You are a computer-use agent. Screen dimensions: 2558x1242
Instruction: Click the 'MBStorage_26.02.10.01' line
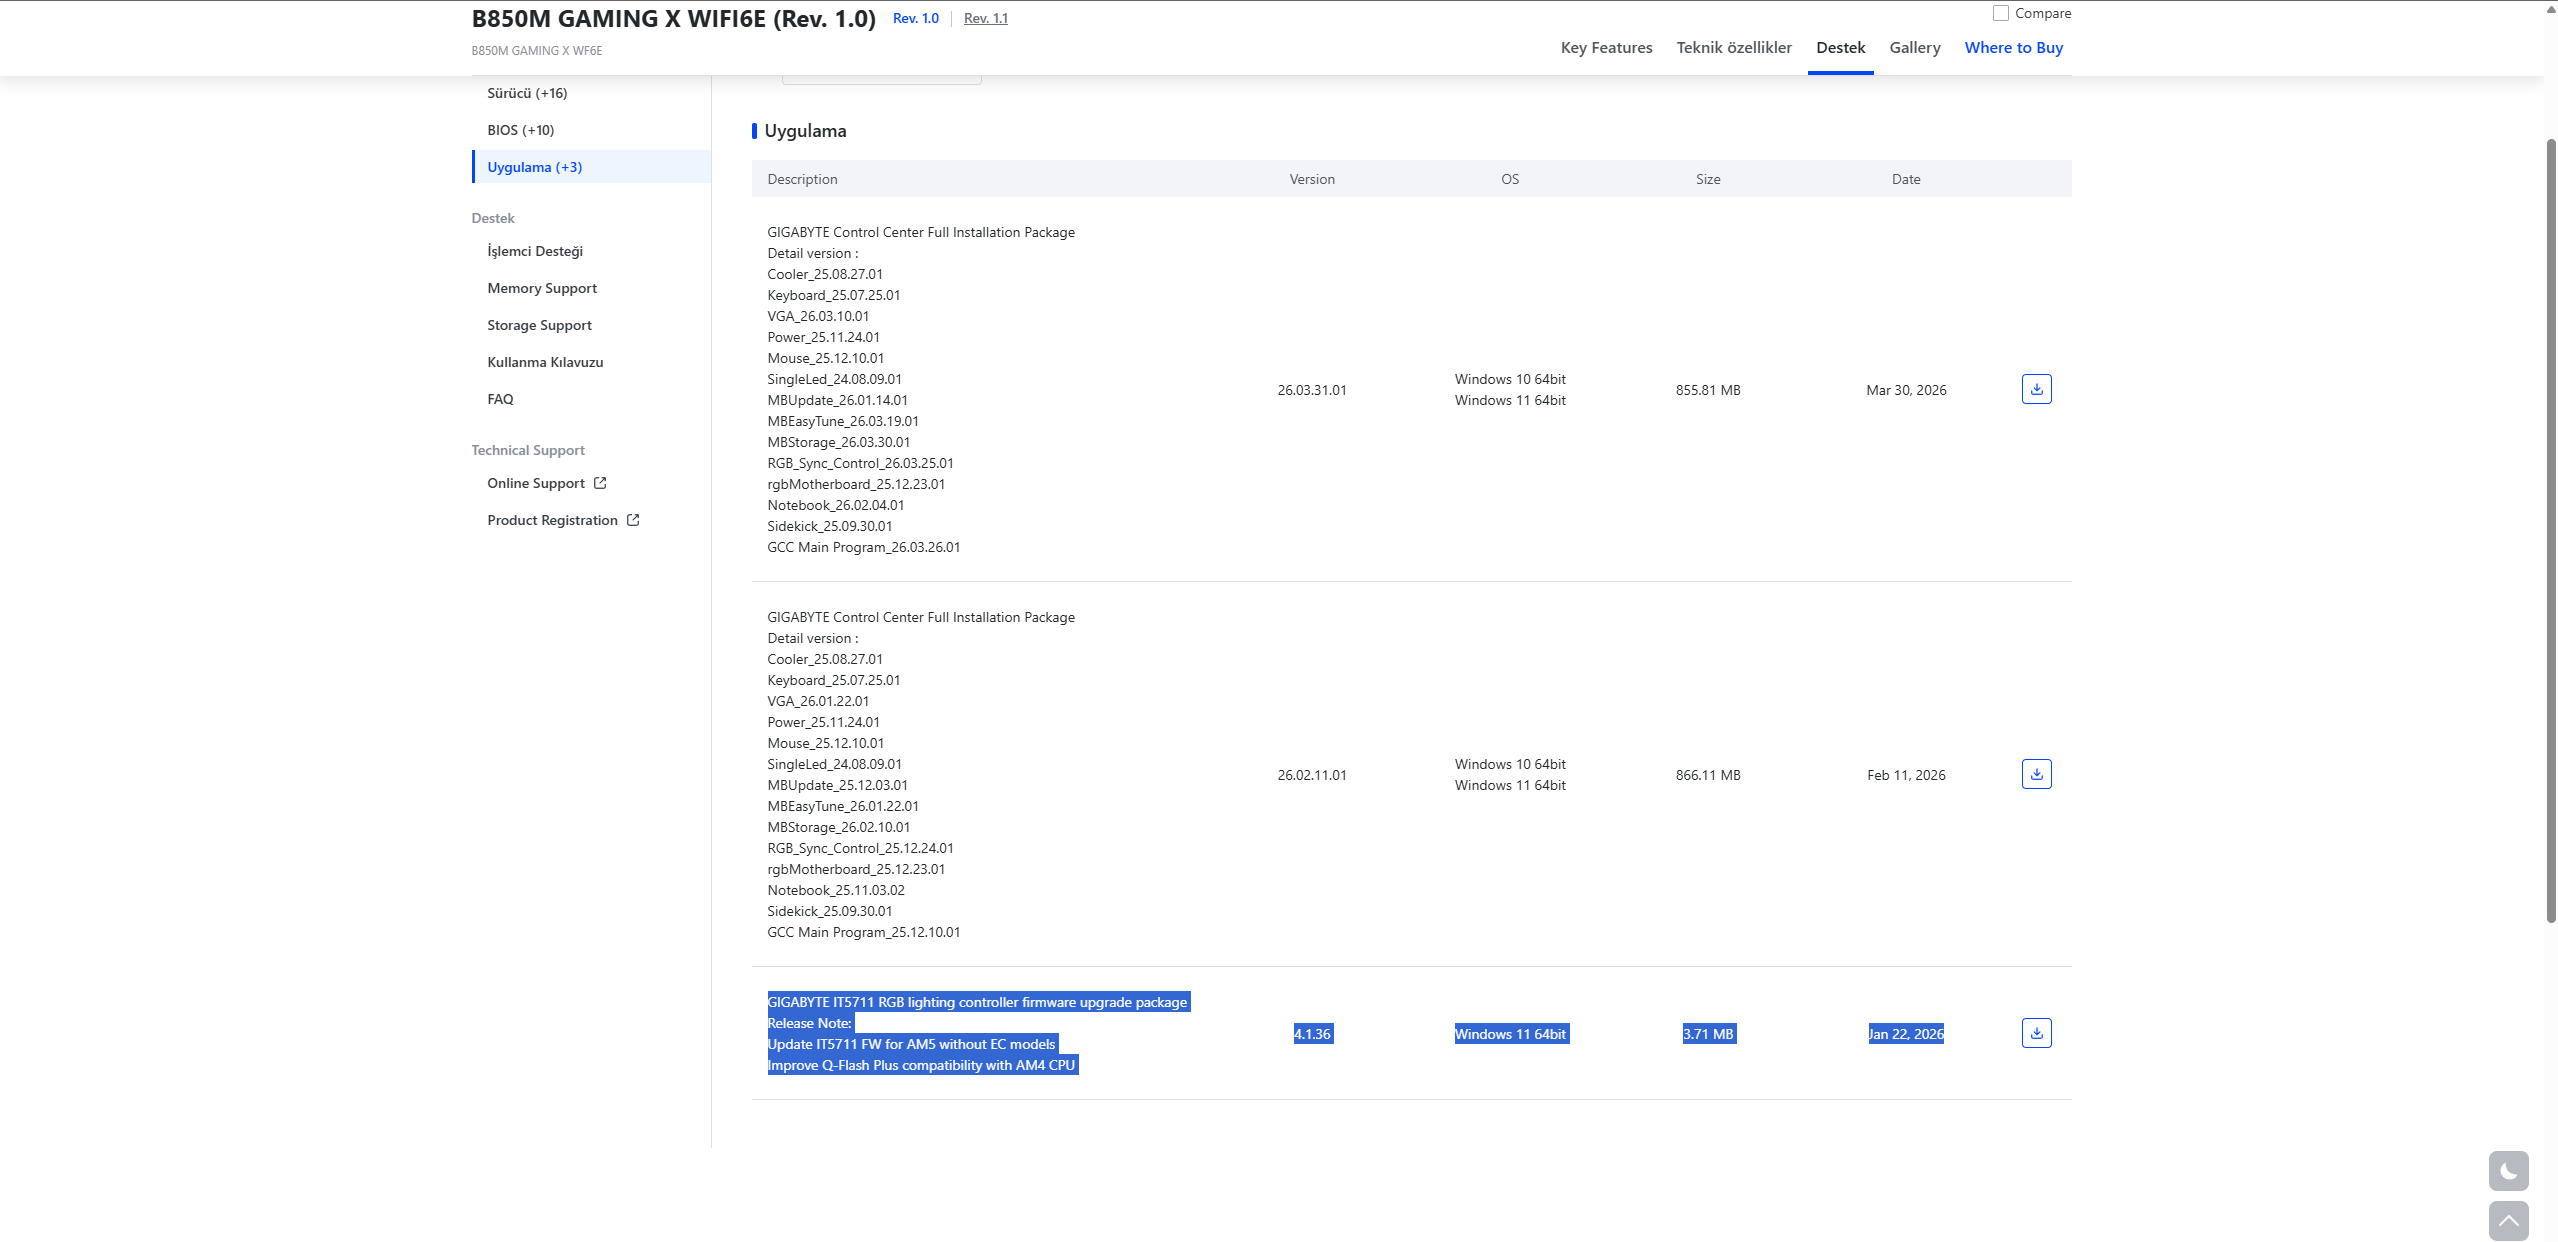[839, 827]
